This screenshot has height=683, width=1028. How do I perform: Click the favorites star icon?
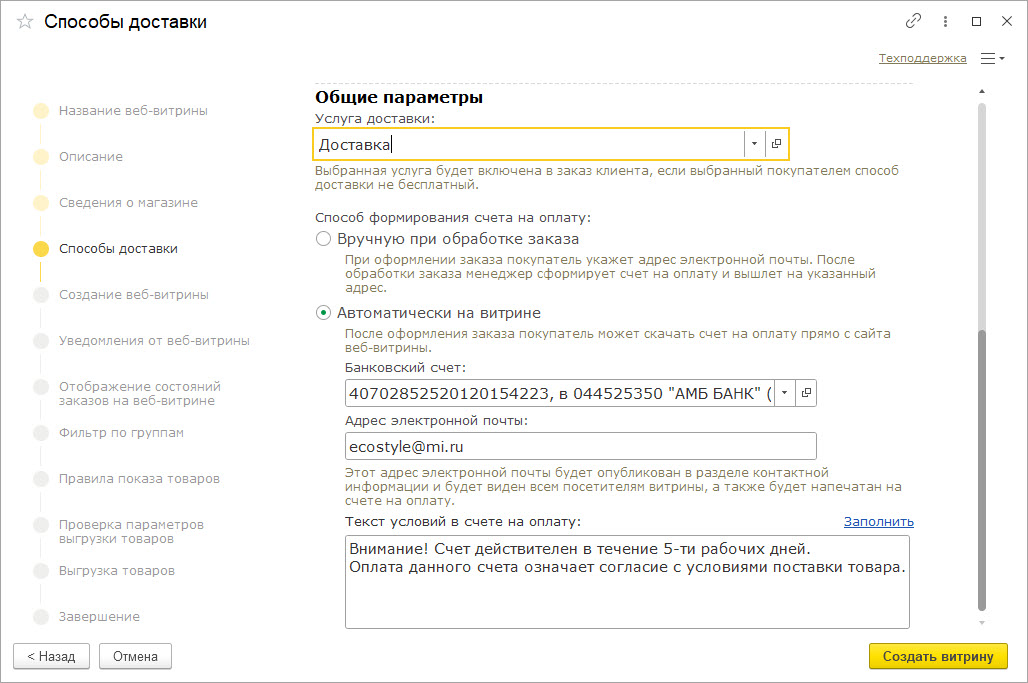(25, 22)
